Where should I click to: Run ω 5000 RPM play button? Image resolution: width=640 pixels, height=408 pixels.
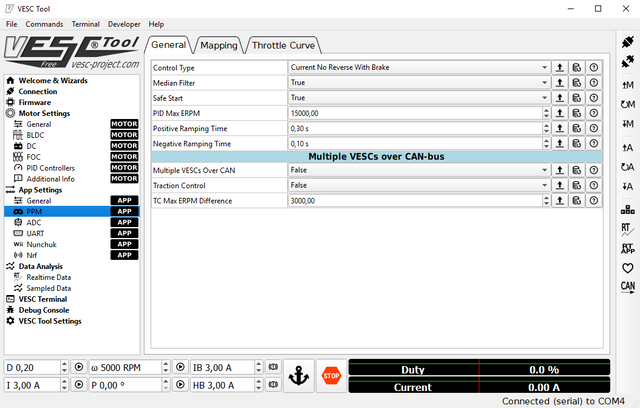[x=180, y=367]
